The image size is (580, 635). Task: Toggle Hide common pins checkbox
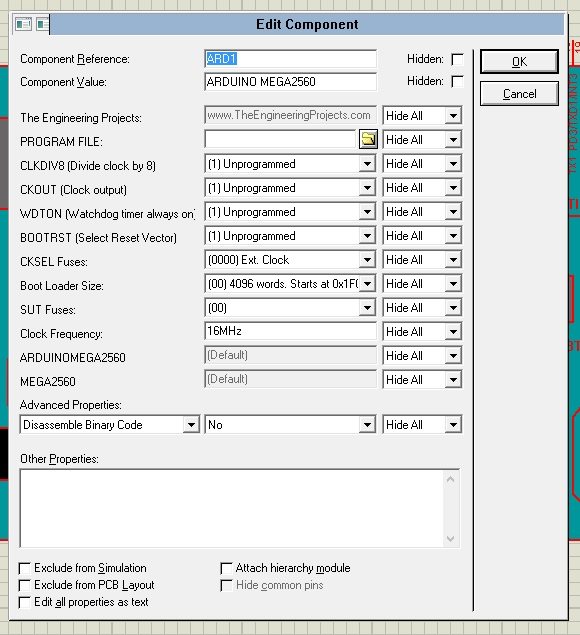(x=226, y=585)
